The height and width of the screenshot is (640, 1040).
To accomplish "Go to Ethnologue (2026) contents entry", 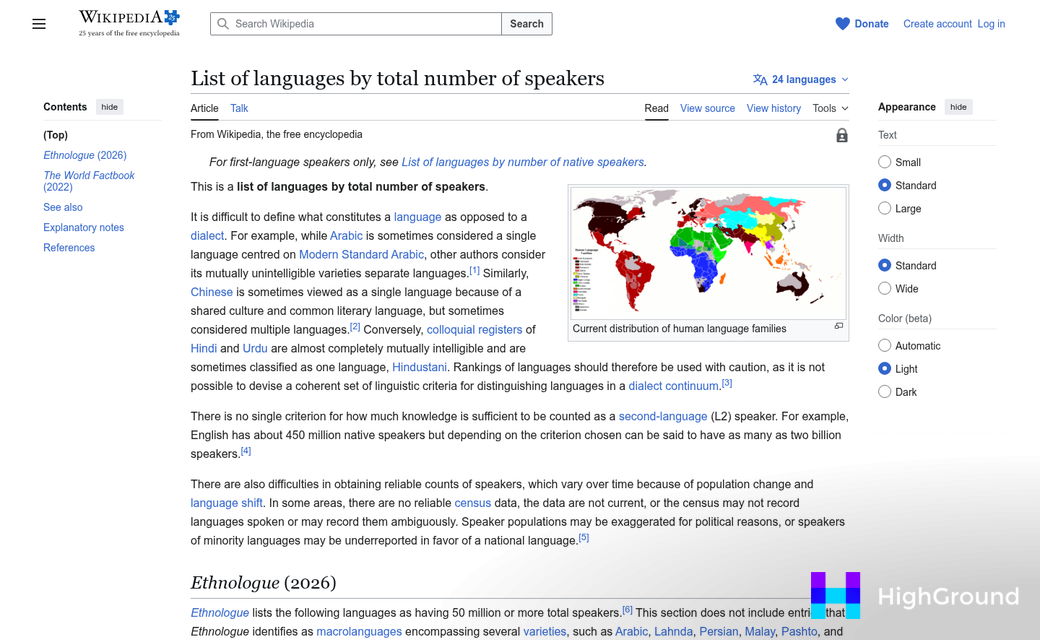I will pos(85,155).
